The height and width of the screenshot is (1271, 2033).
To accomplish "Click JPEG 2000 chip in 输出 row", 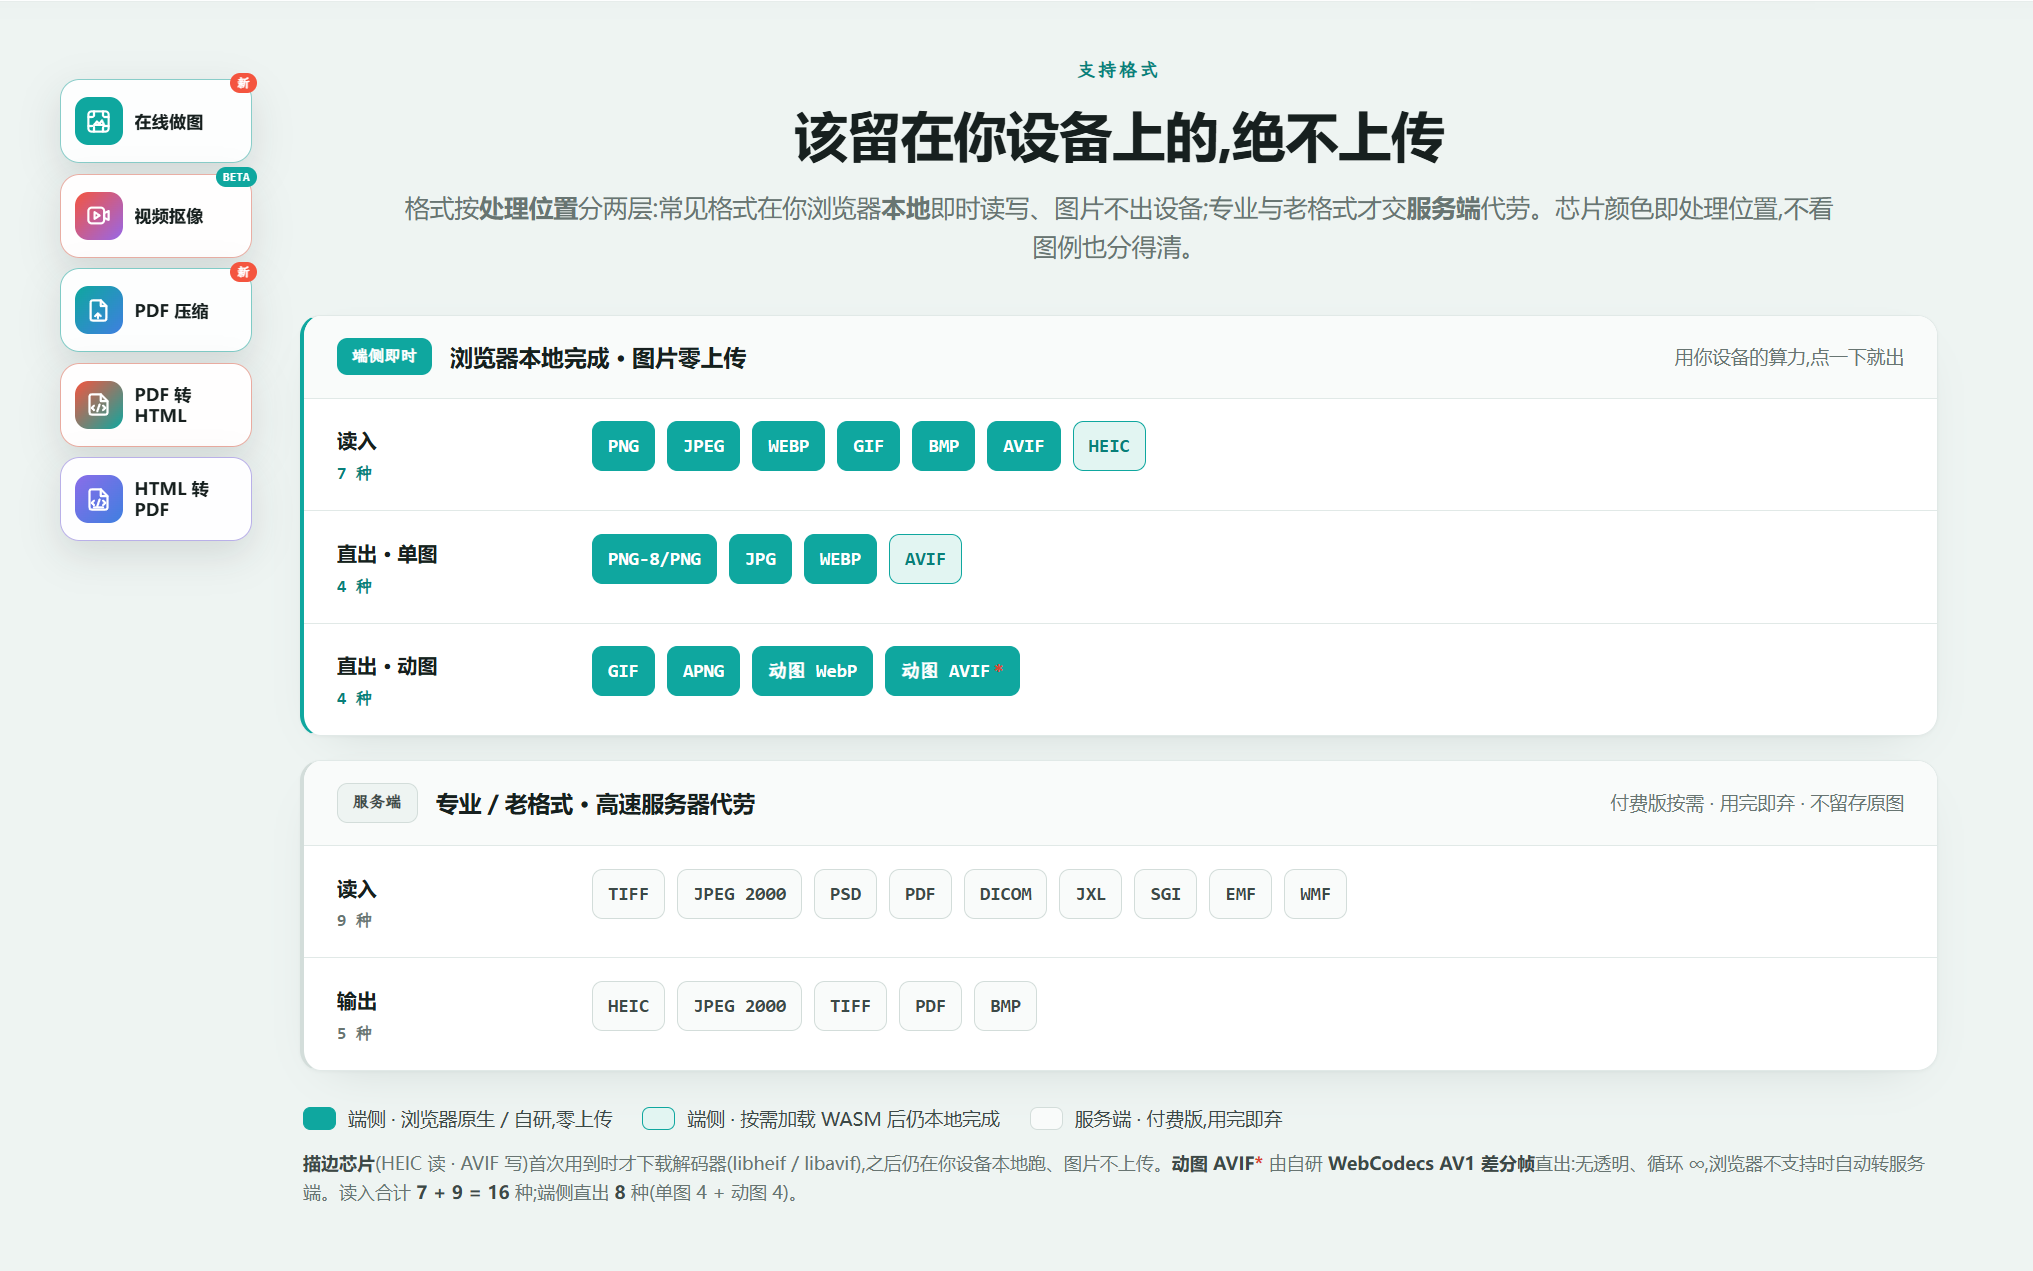I will pyautogui.click(x=739, y=1006).
